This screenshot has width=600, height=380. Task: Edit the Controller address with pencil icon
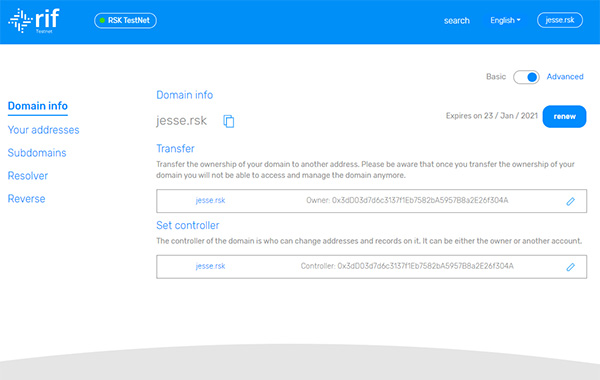[x=570, y=267]
